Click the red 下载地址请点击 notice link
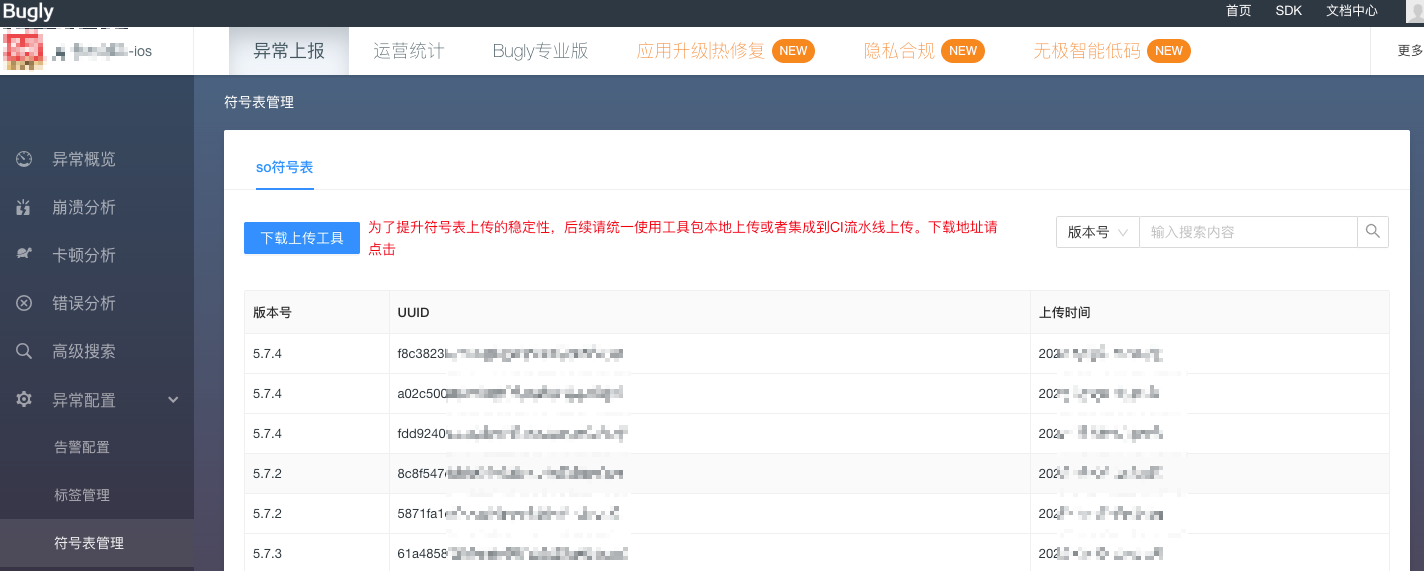 pyautogui.click(x=683, y=238)
